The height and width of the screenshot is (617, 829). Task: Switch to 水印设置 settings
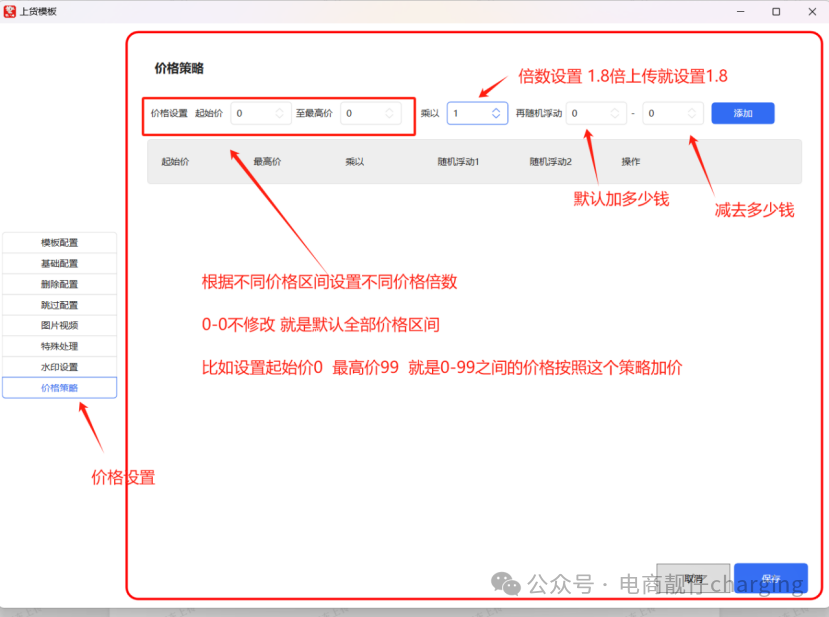coord(58,366)
